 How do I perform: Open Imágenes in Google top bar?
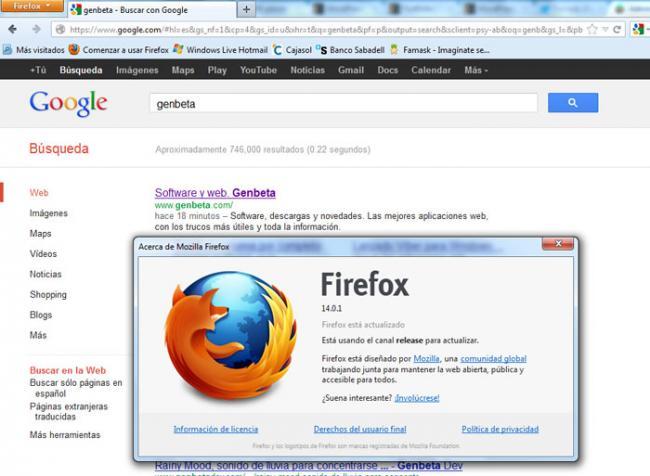[137, 70]
